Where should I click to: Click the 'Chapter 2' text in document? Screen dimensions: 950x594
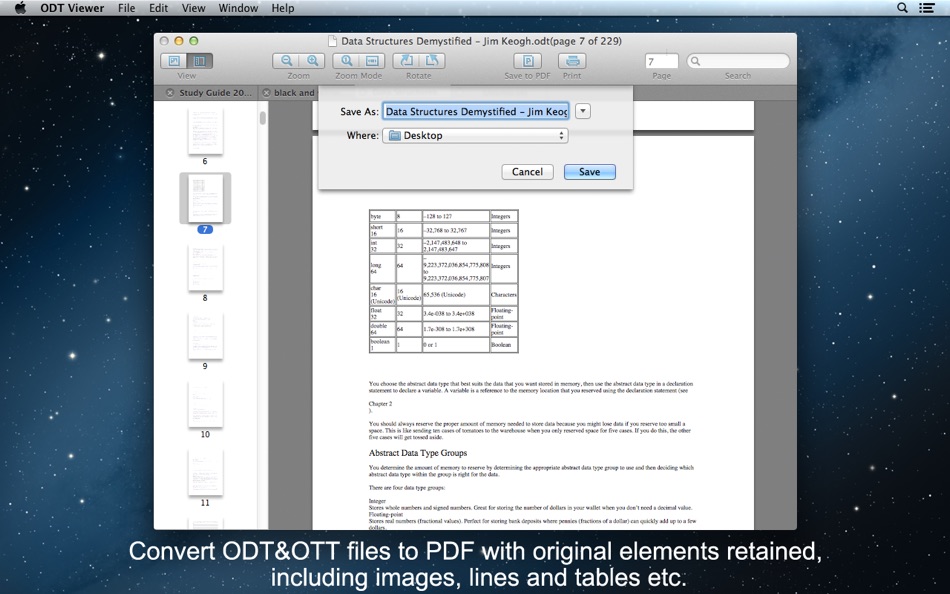click(x=380, y=404)
